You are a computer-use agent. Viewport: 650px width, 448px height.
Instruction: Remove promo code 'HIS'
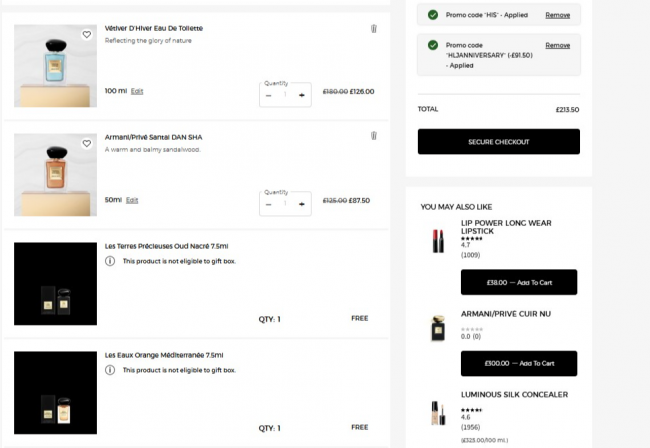(x=557, y=15)
